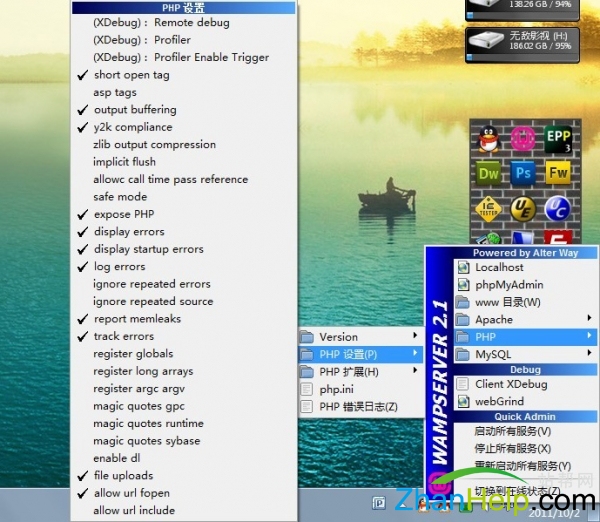The image size is (600, 522).
Task: Launch EditPlus EPP 3 icon
Action: click(557, 138)
